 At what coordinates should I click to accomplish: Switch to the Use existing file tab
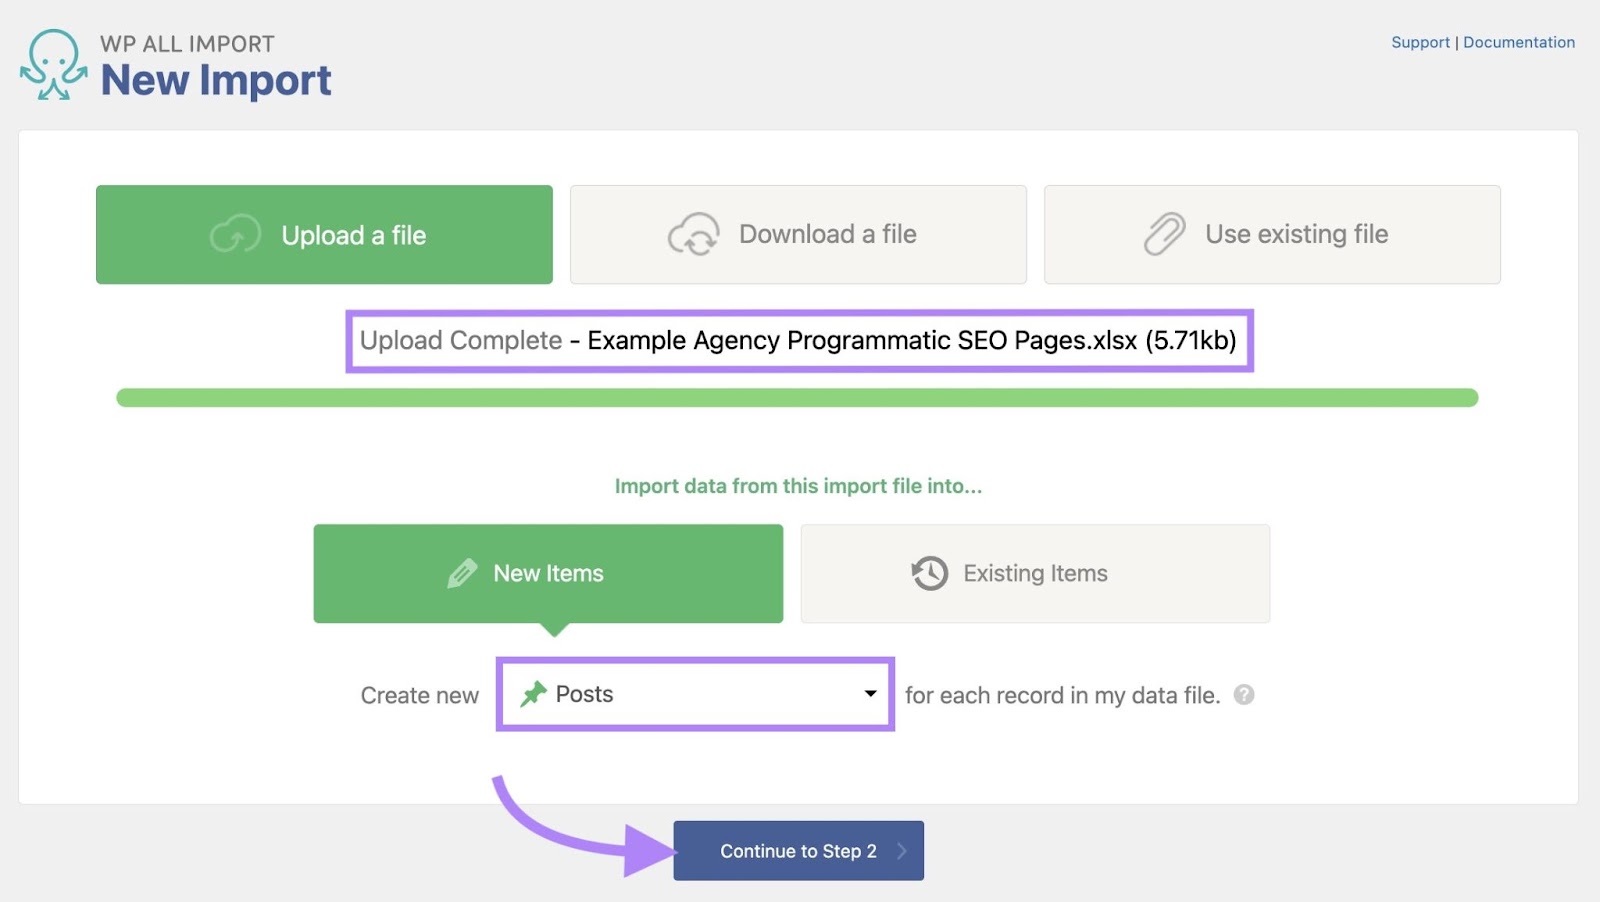[x=1272, y=234]
